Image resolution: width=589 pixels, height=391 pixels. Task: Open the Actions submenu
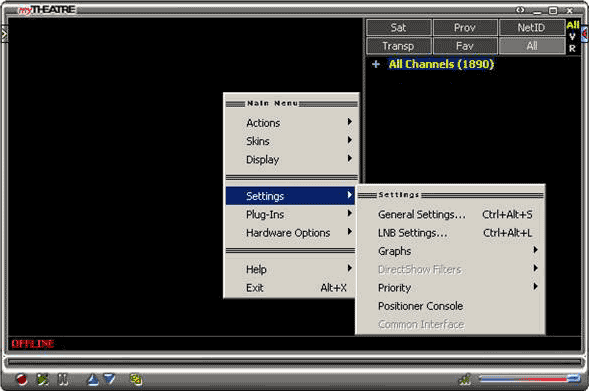coord(290,123)
